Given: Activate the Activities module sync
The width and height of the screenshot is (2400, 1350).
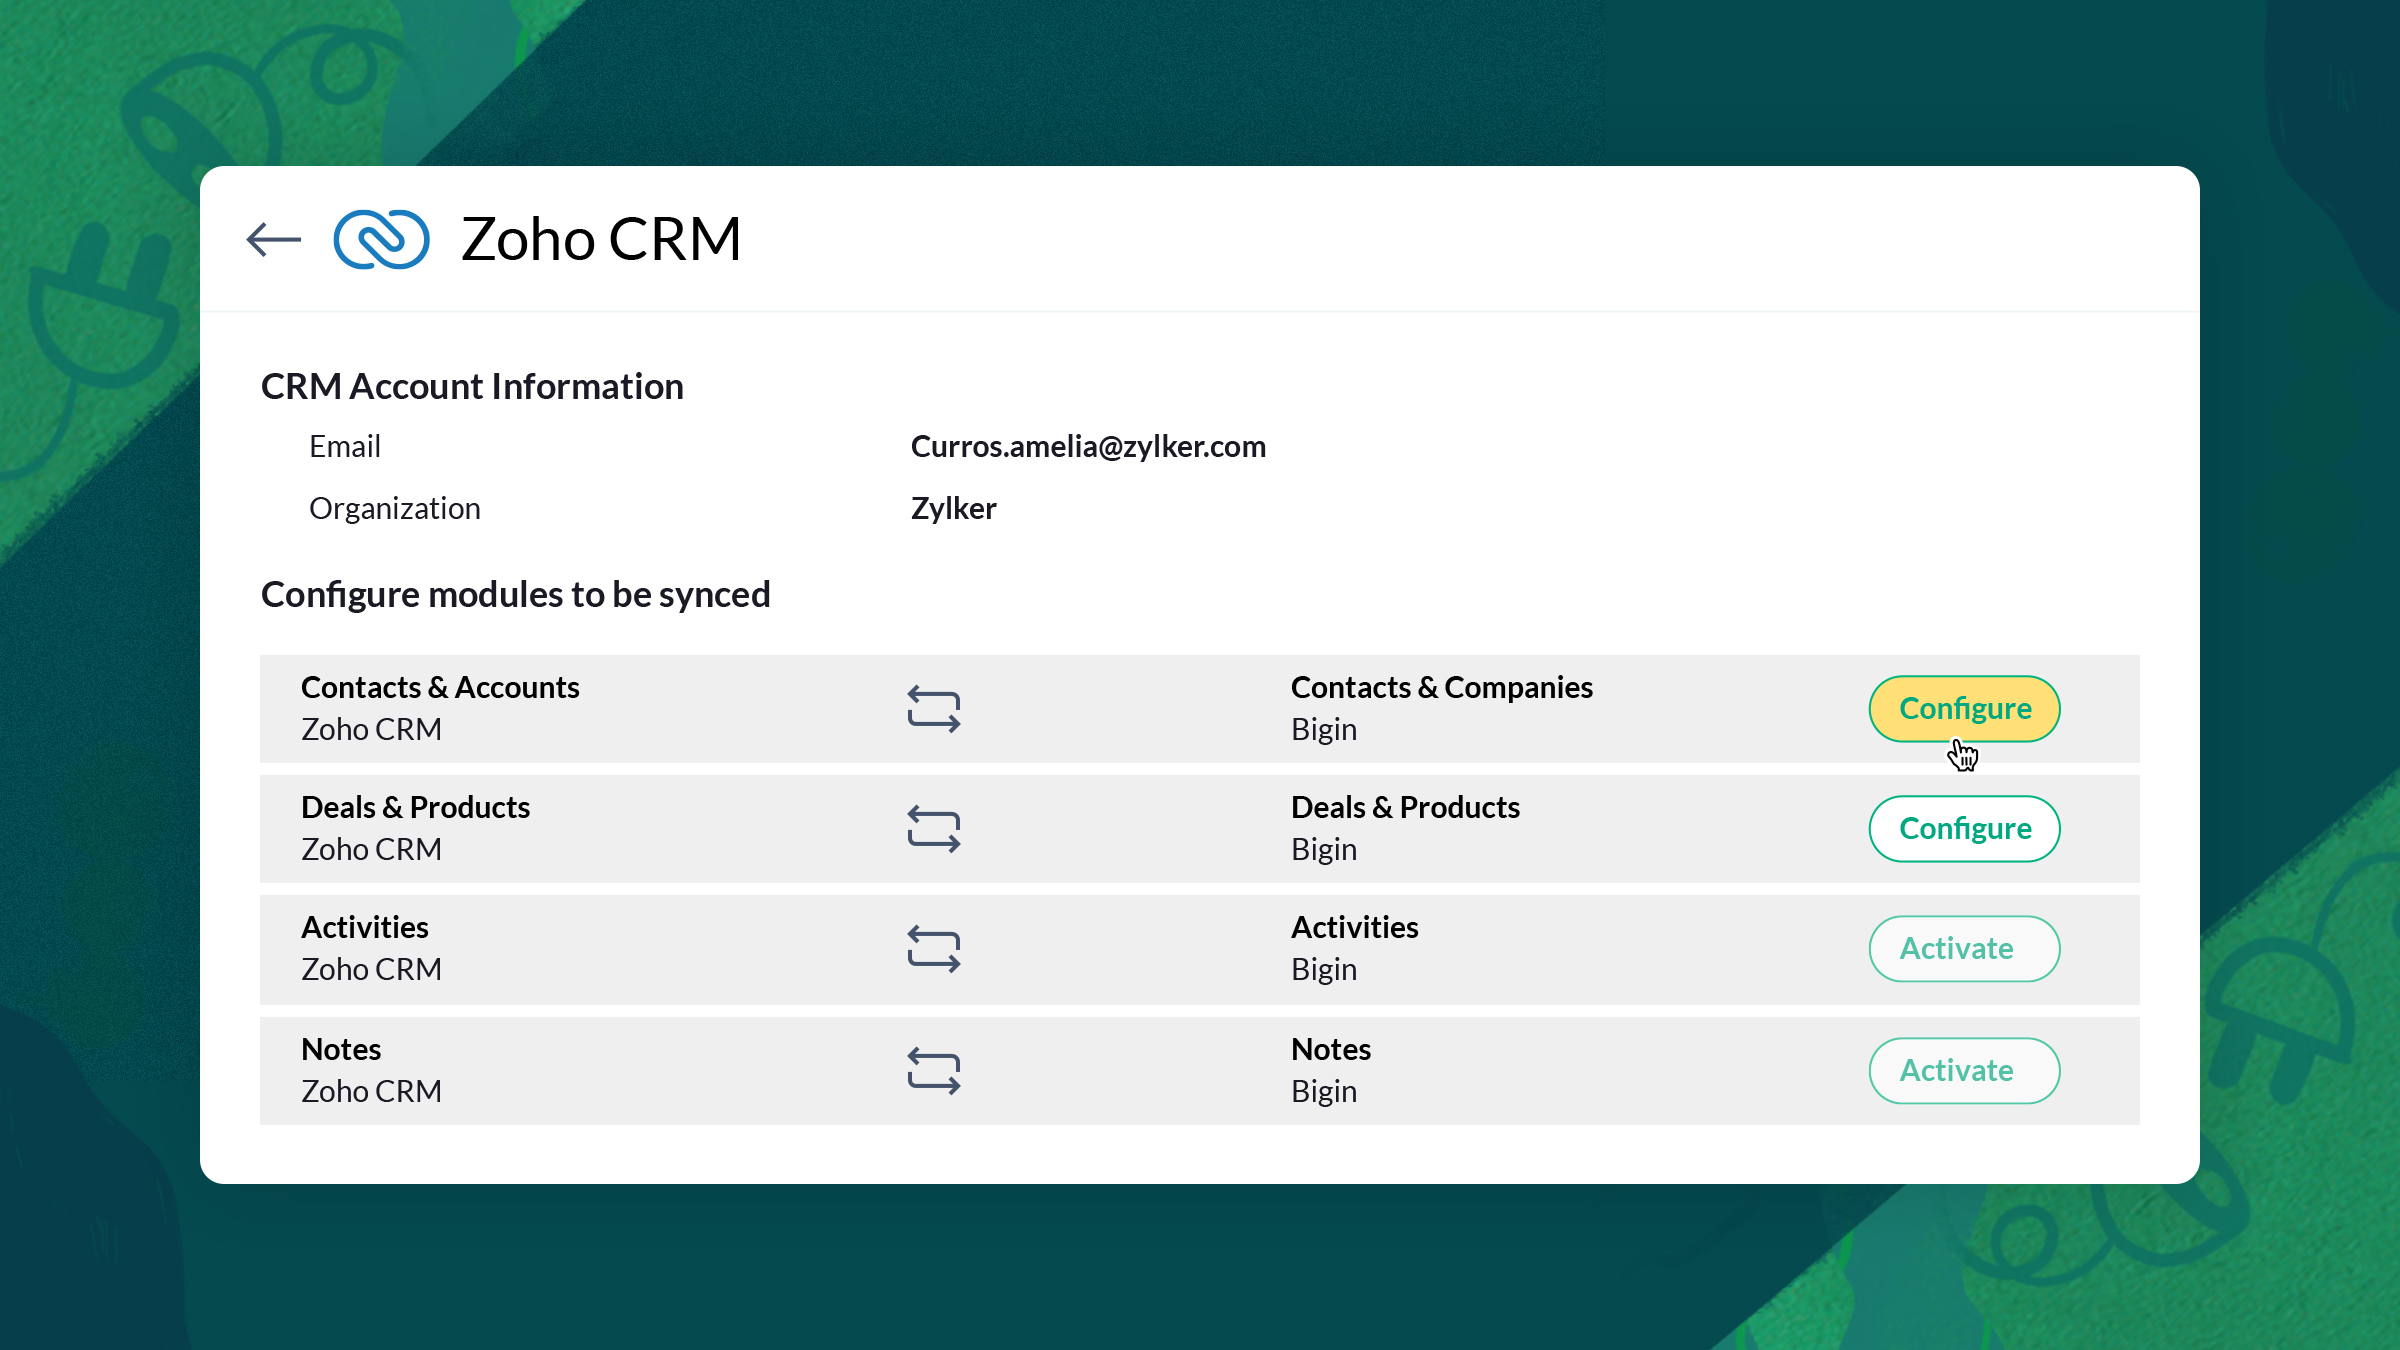Looking at the screenshot, I should 1964,949.
